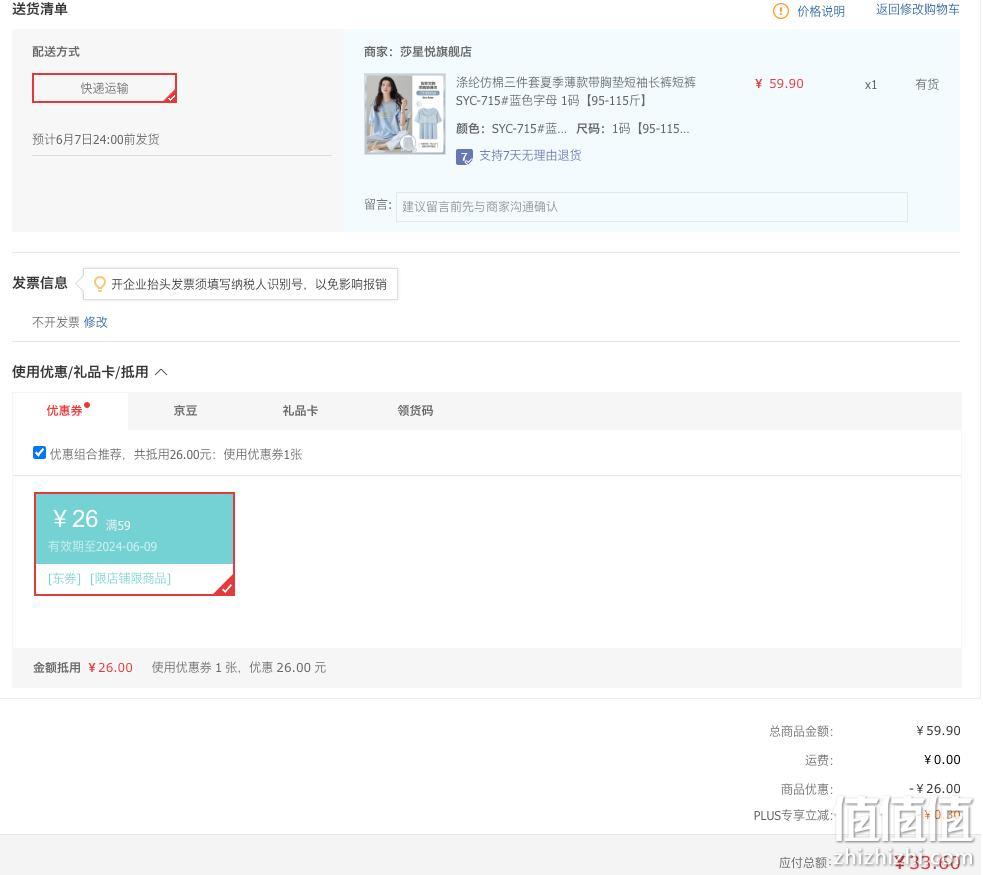Click the x1 quantity text
The width and height of the screenshot is (983, 875).
871,85
